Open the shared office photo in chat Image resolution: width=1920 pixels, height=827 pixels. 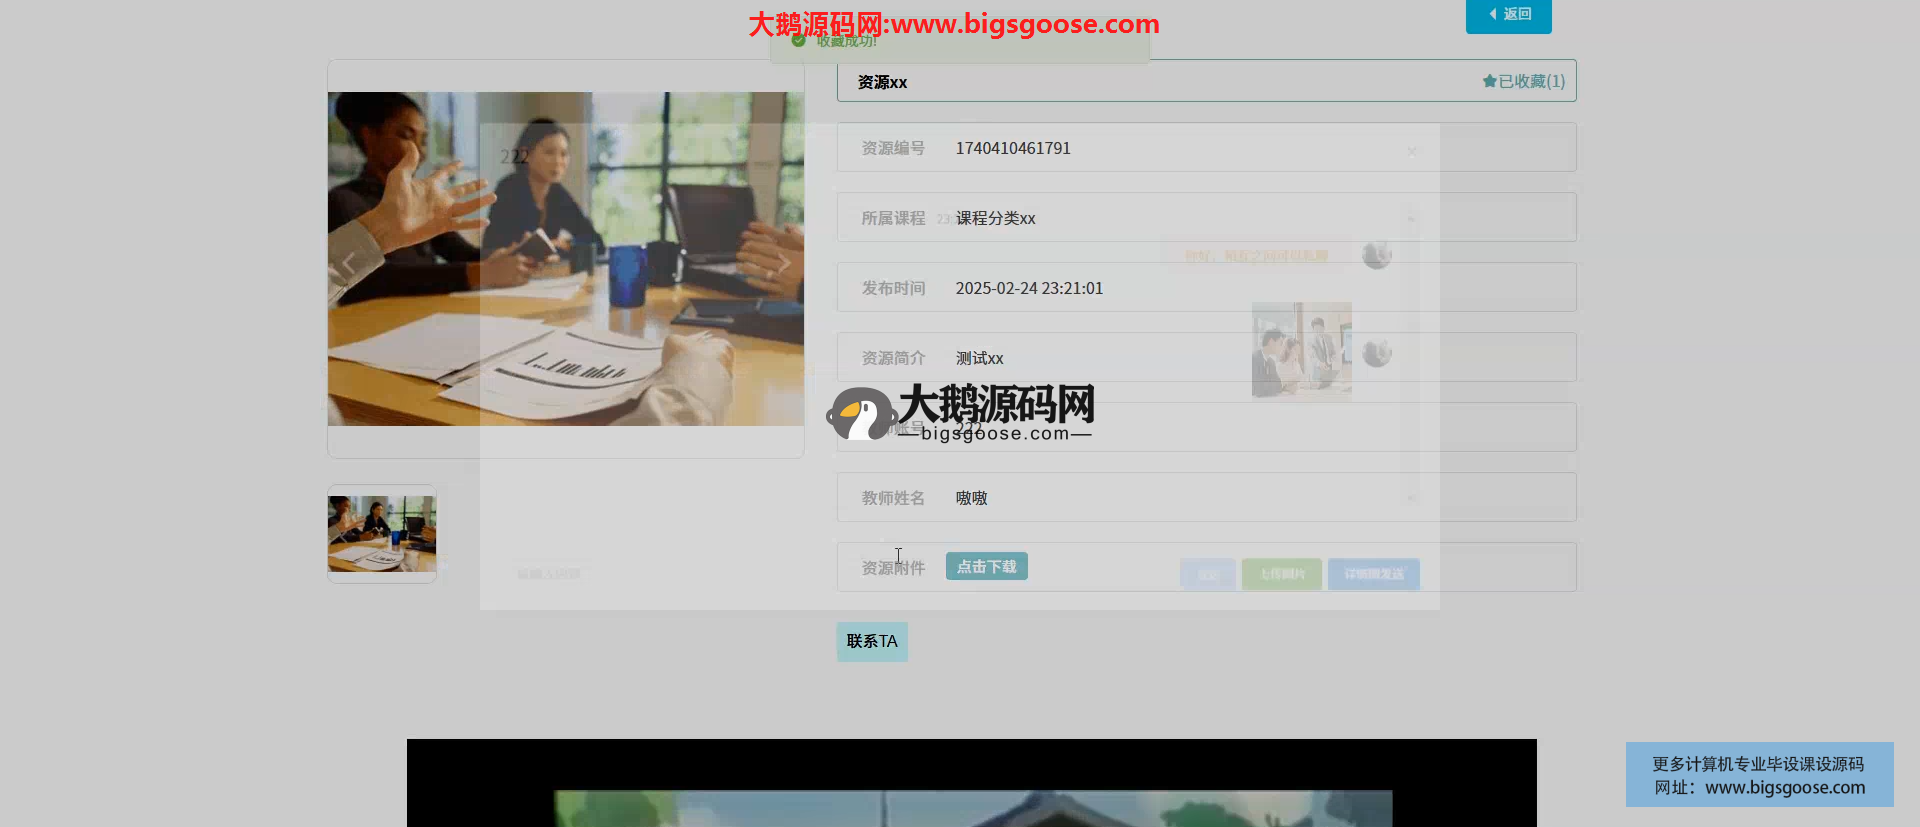[1301, 352]
